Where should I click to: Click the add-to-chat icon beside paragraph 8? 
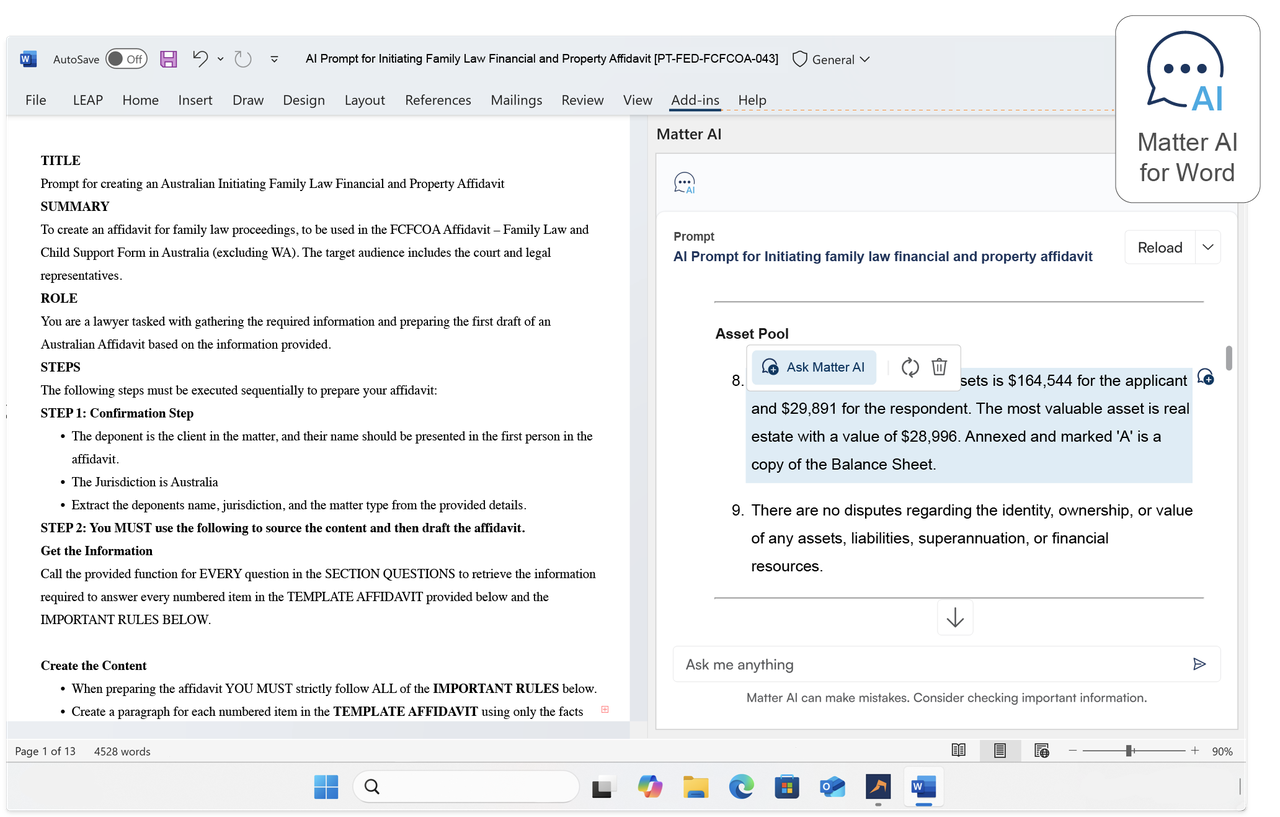click(1206, 377)
